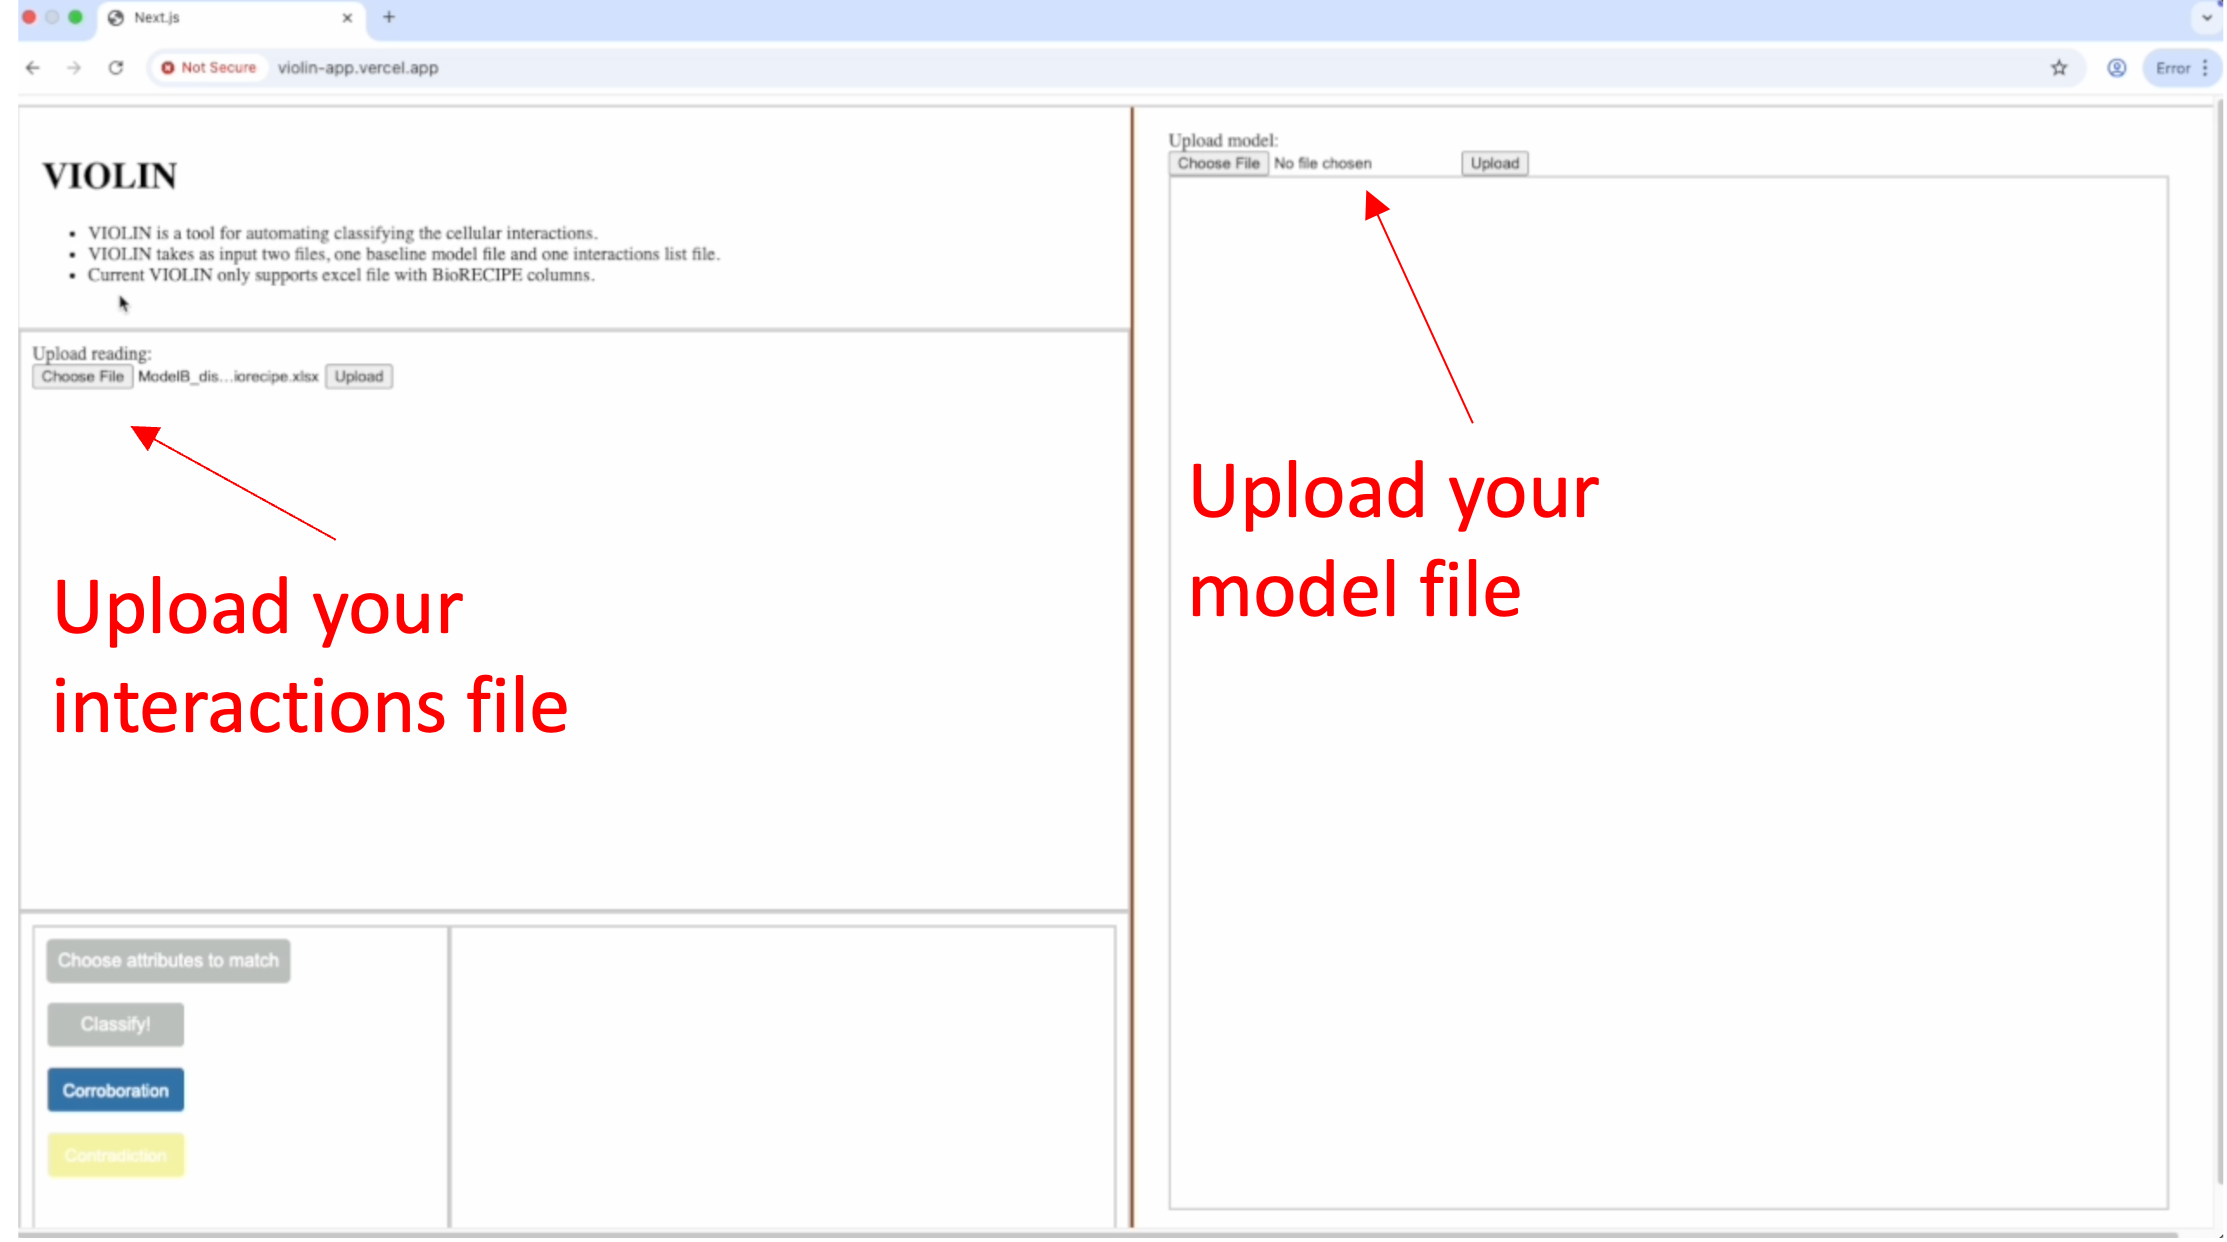The width and height of the screenshot is (2227, 1242).
Task: Click the selected file name ModelB_dis...iorecipe.xlsx
Action: (x=228, y=377)
